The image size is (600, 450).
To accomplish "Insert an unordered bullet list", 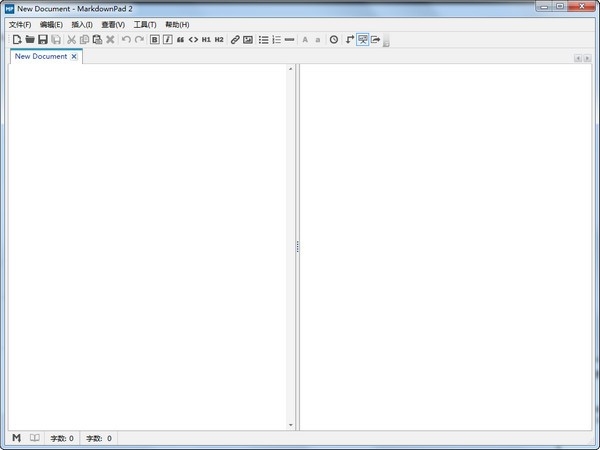I will 264,39.
